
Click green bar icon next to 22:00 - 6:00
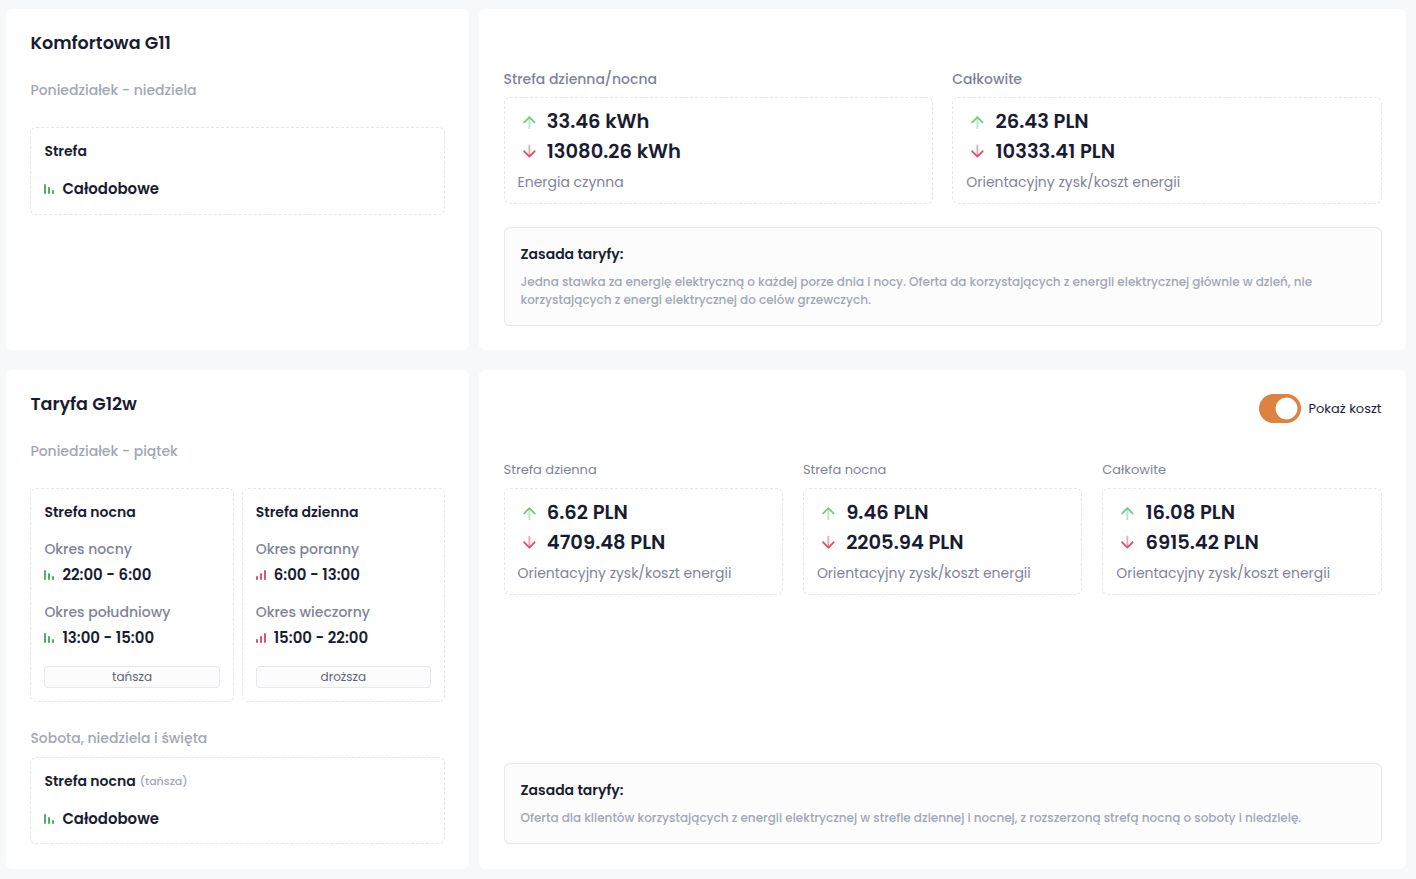(x=49, y=575)
